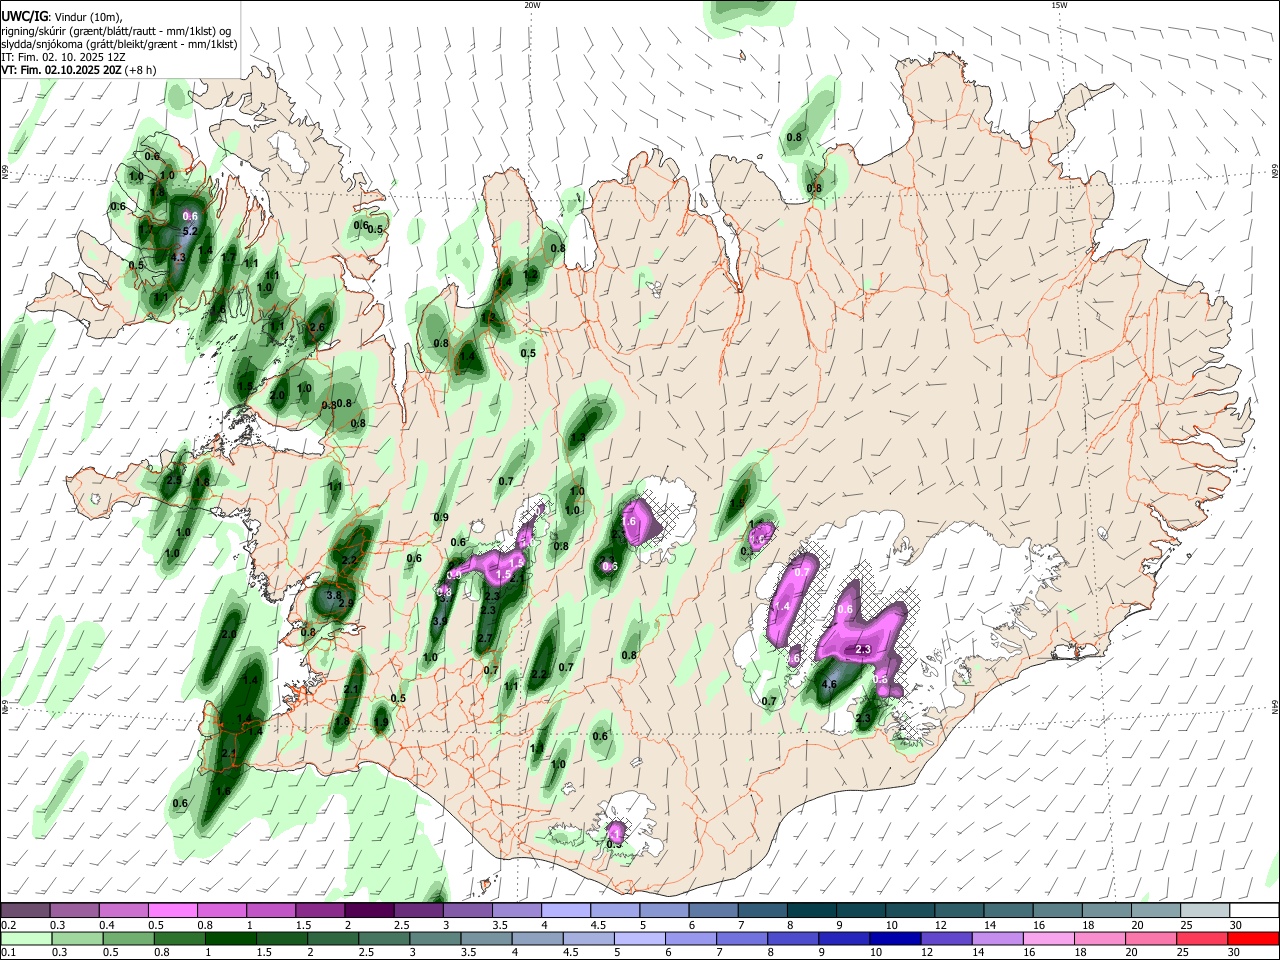
Task: Click the precipitation value '5.2' in the Westfjords
Action: pyautogui.click(x=190, y=231)
